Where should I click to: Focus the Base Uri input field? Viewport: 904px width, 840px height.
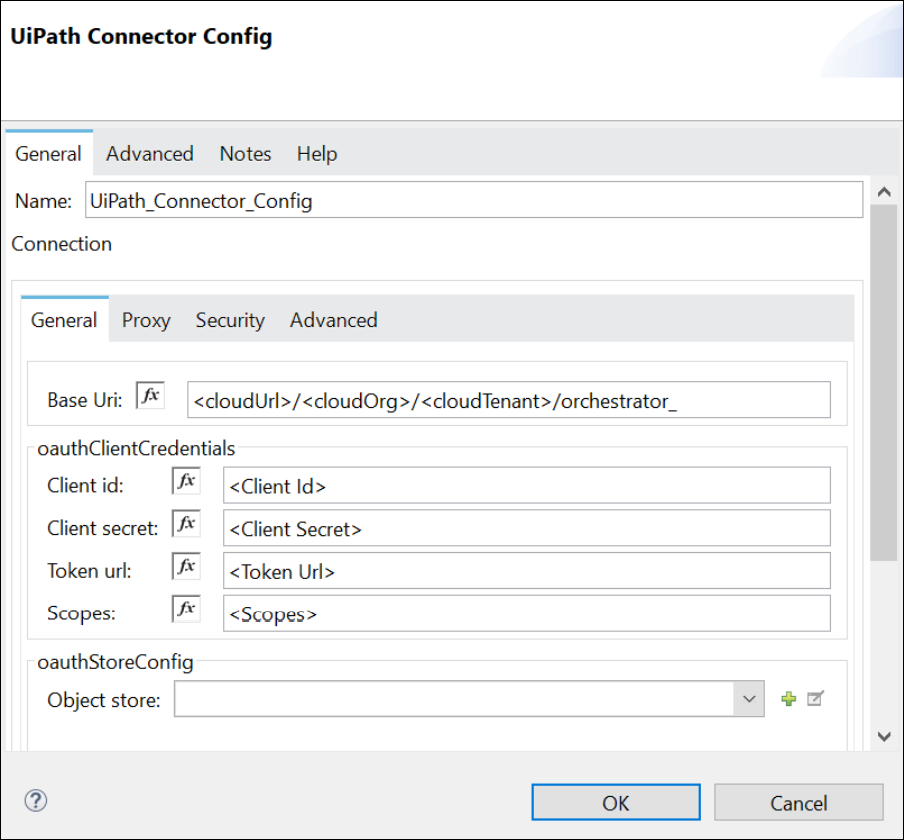[x=508, y=401]
